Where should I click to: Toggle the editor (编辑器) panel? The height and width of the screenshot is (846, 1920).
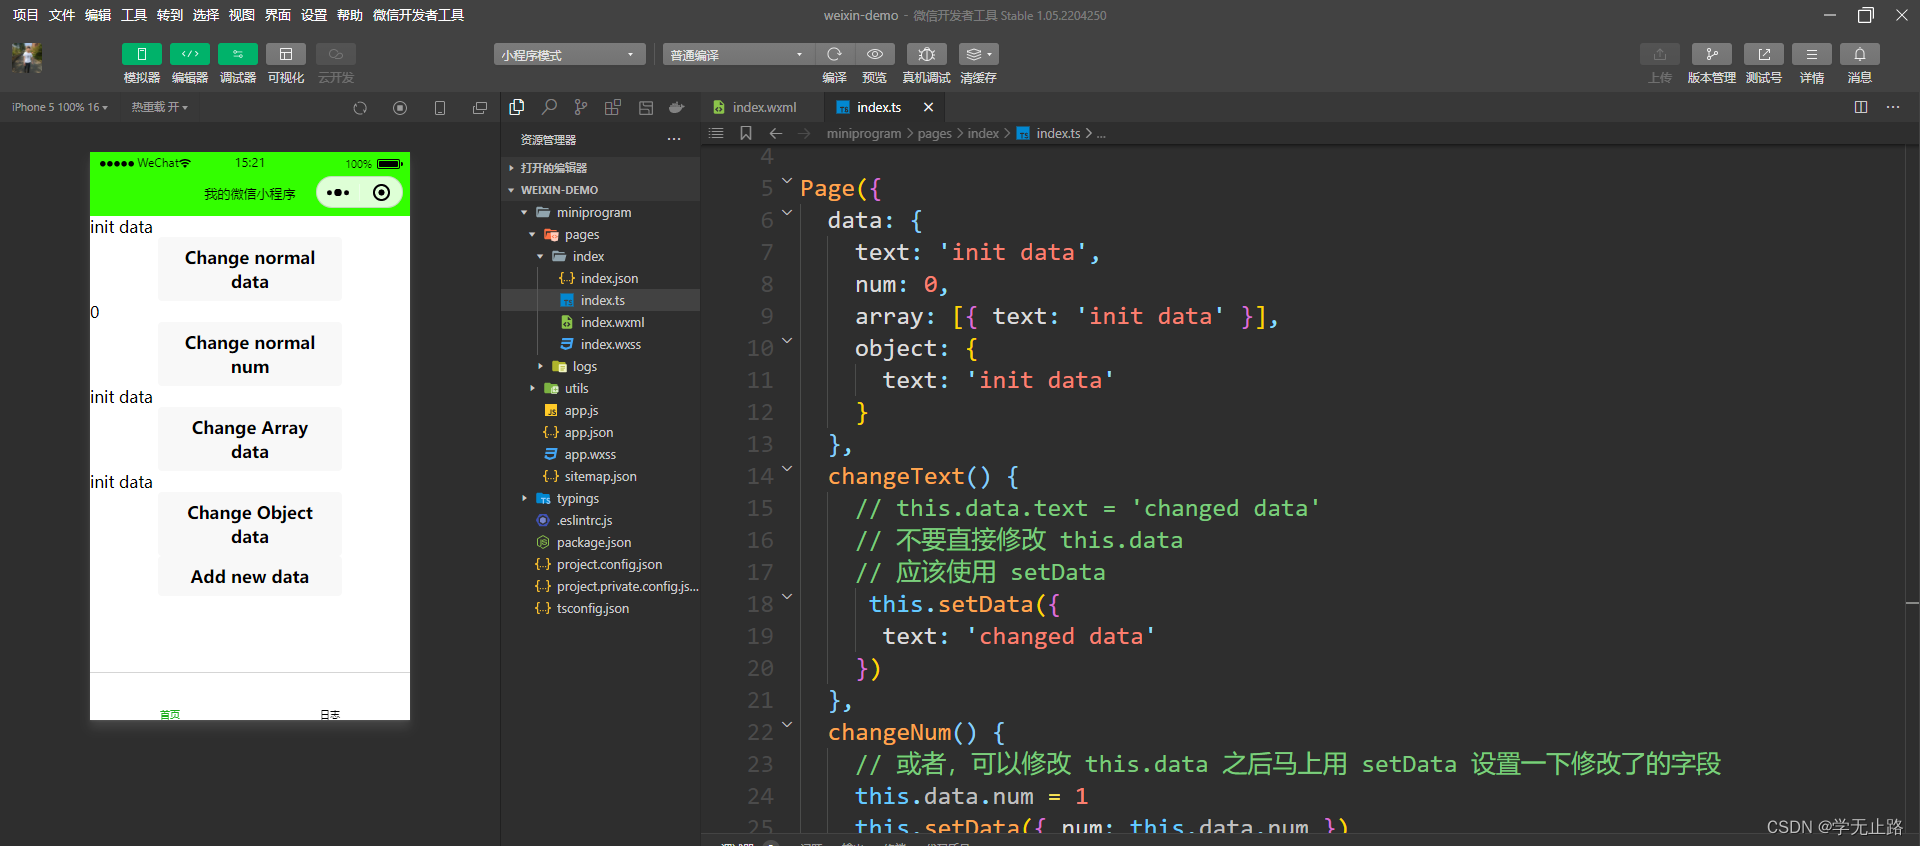coord(190,54)
